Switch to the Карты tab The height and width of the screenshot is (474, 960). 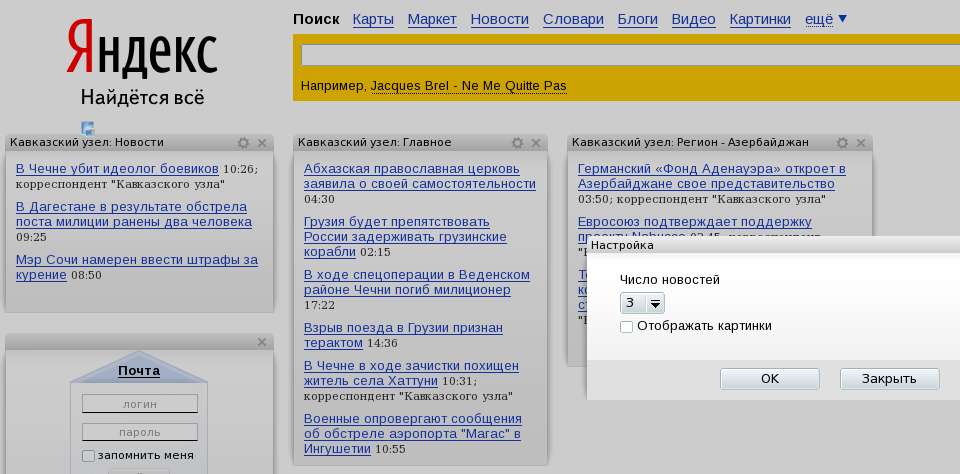pyautogui.click(x=373, y=19)
